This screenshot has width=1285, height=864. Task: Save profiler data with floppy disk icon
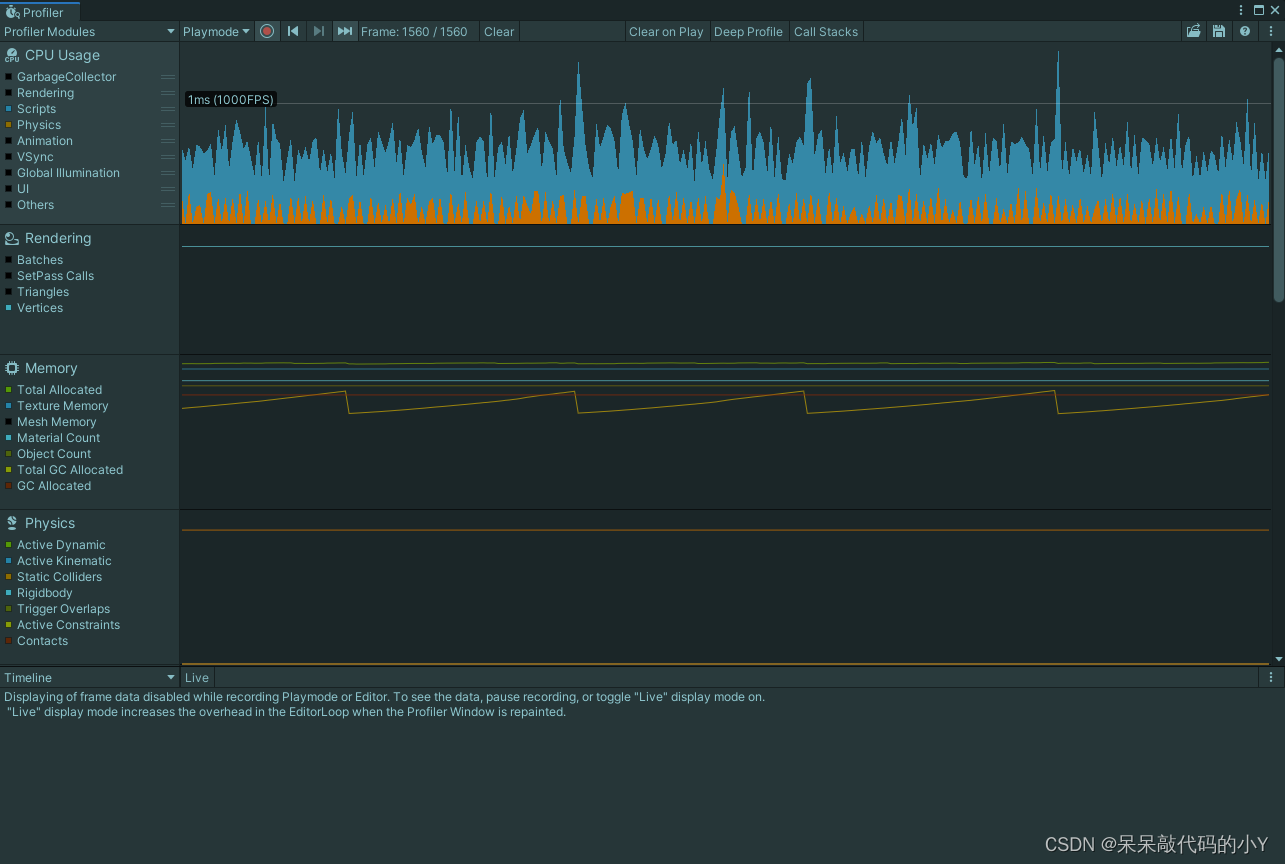[1219, 31]
